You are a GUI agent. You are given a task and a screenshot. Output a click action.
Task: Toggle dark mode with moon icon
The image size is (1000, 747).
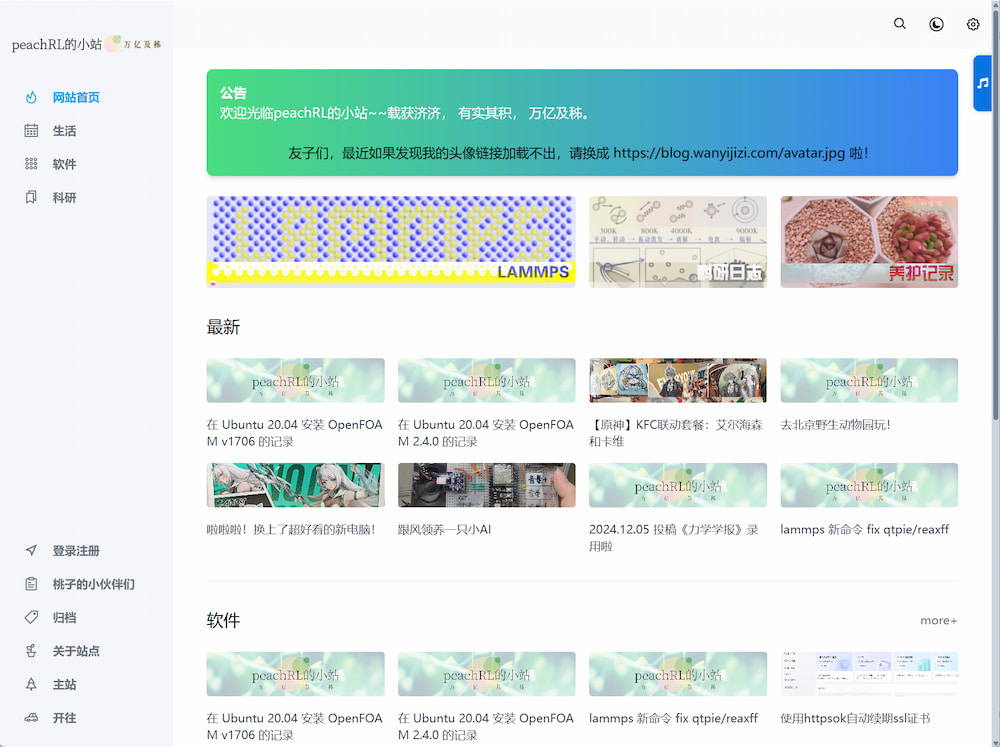[936, 24]
